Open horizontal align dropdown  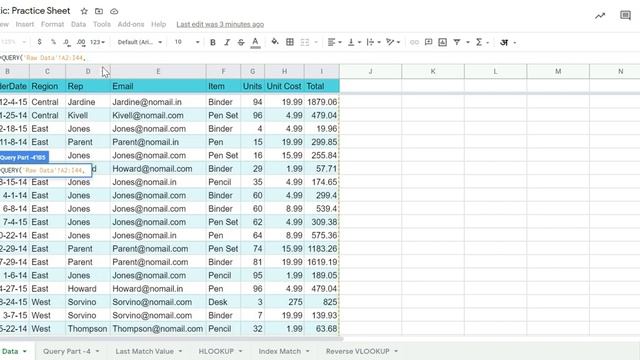(334, 42)
